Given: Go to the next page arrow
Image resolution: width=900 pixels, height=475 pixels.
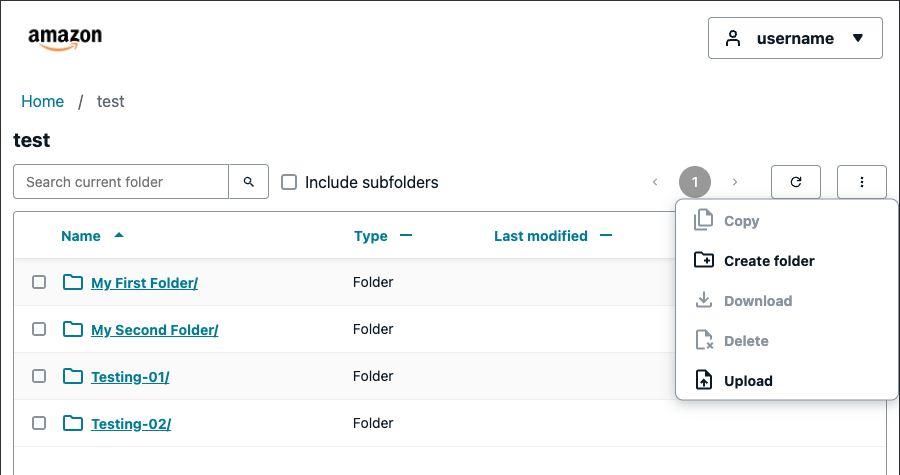Looking at the screenshot, I should click(735, 182).
